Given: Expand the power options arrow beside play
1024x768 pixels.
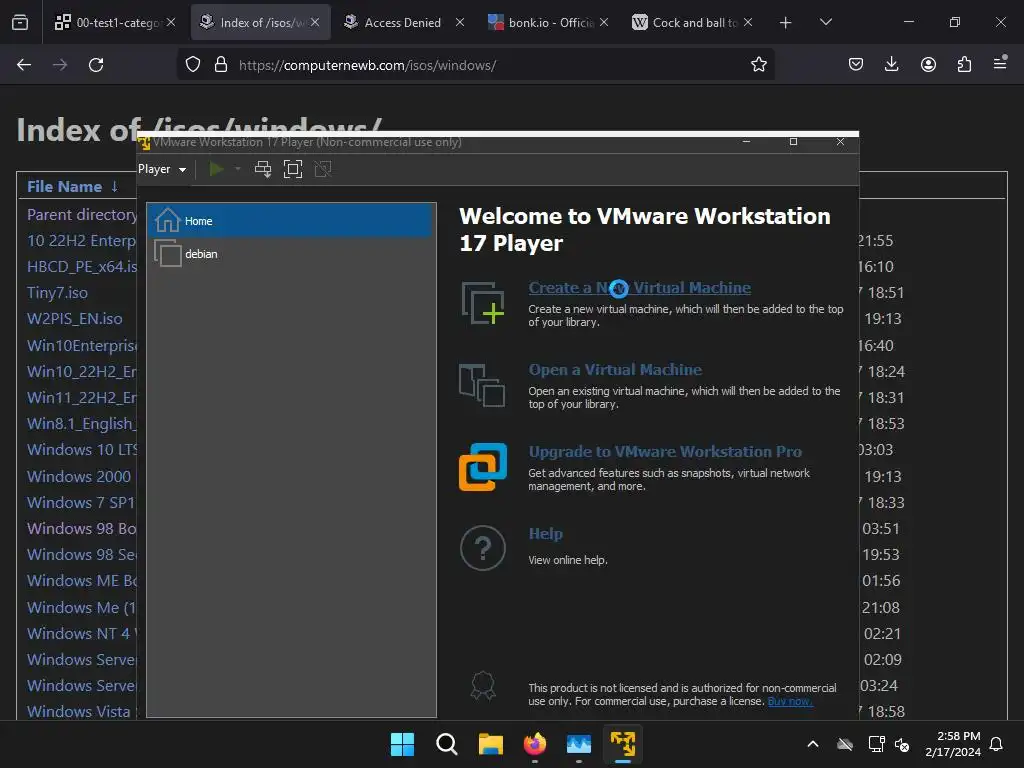Looking at the screenshot, I should coord(238,169).
